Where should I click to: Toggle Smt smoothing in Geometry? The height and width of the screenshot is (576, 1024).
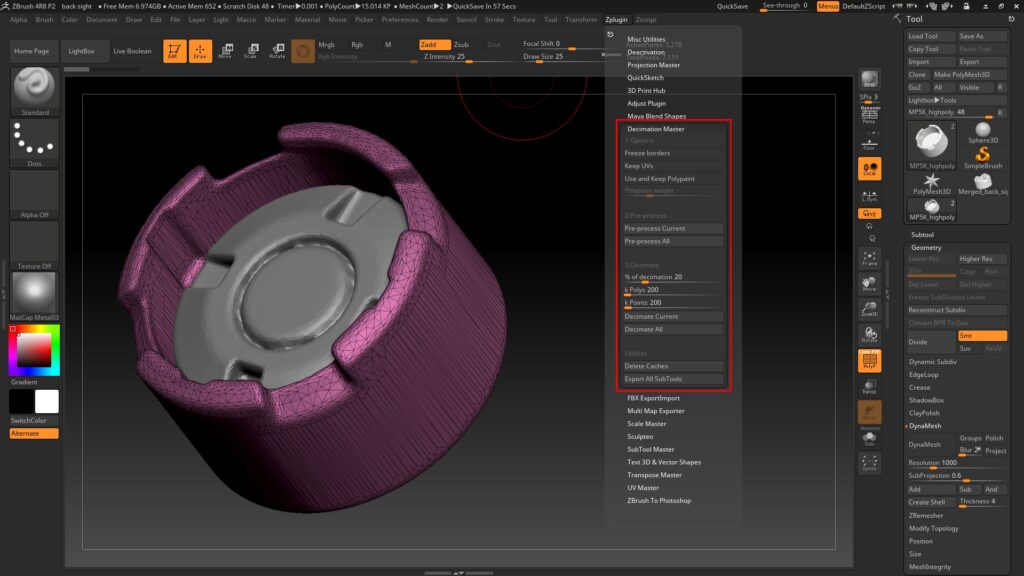pyautogui.click(x=982, y=336)
